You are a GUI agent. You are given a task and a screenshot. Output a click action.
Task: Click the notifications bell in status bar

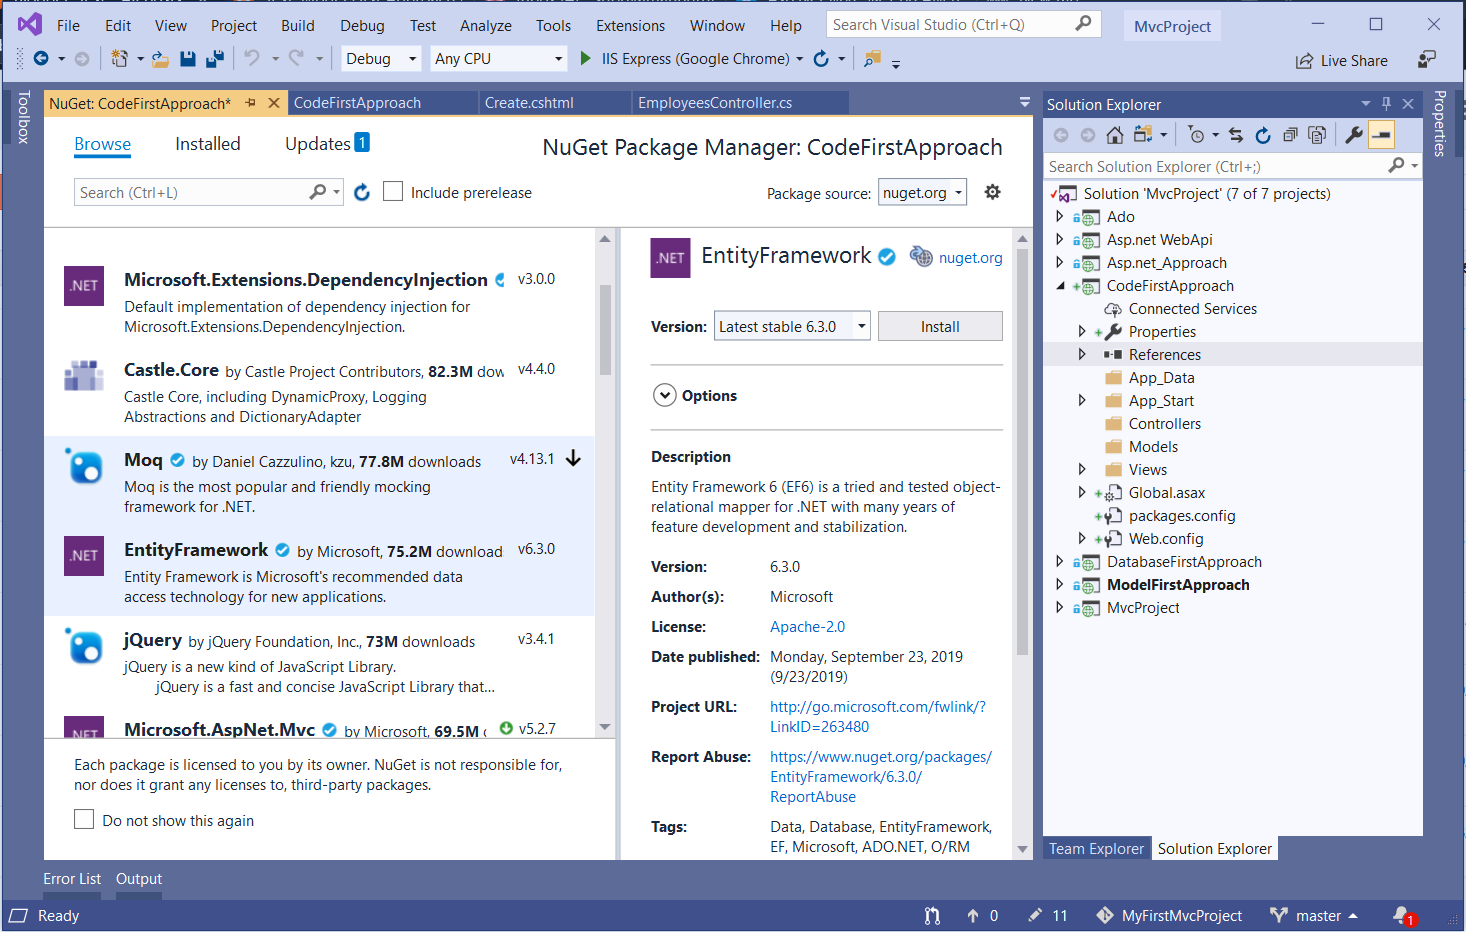point(1403,915)
